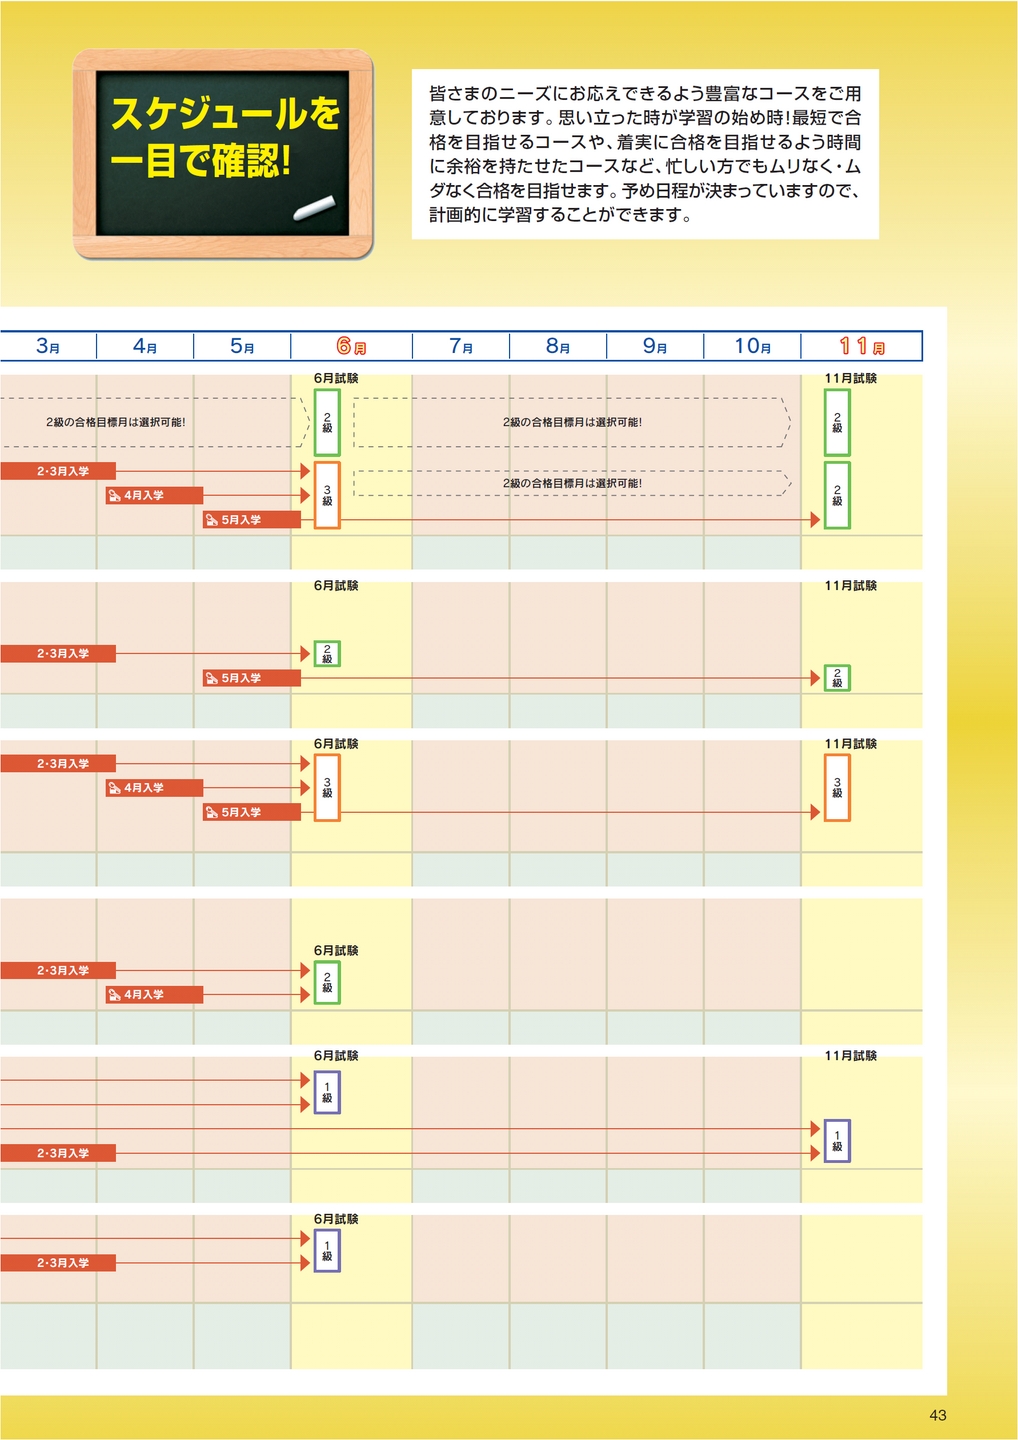The height and width of the screenshot is (1440, 1018).
Task: Click the topmost 11月試験 heading
Action: tap(850, 378)
